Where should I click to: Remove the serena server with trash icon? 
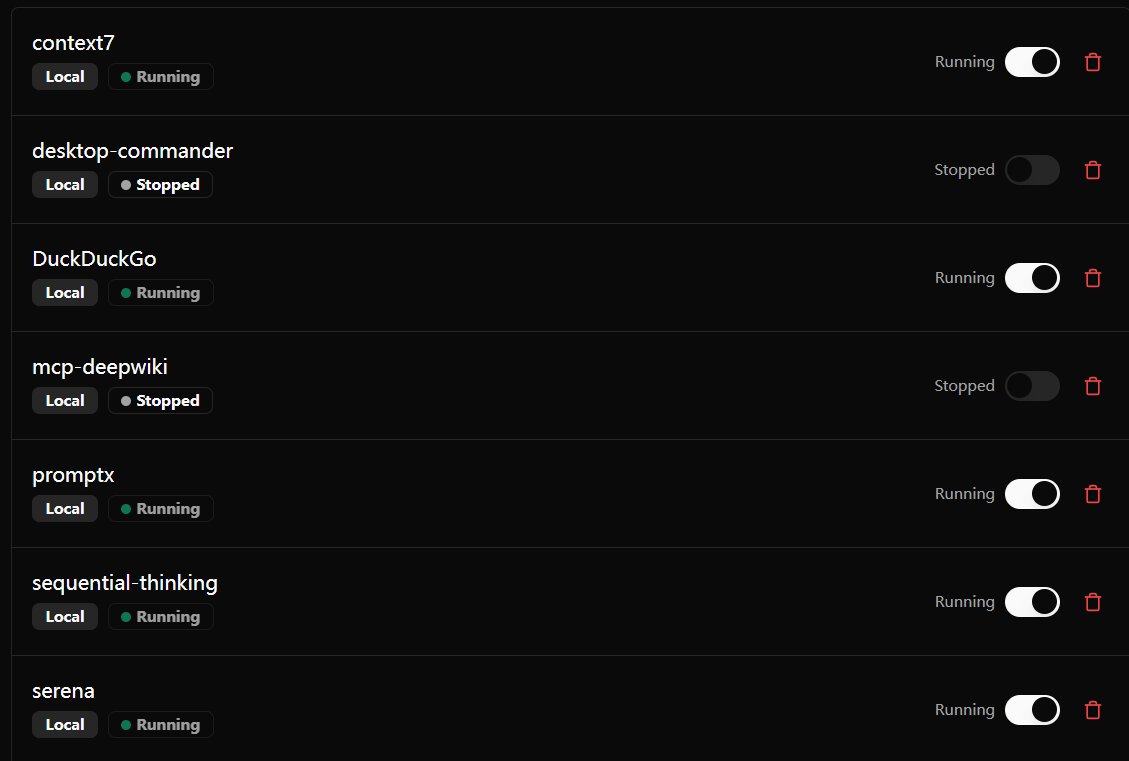[1092, 710]
